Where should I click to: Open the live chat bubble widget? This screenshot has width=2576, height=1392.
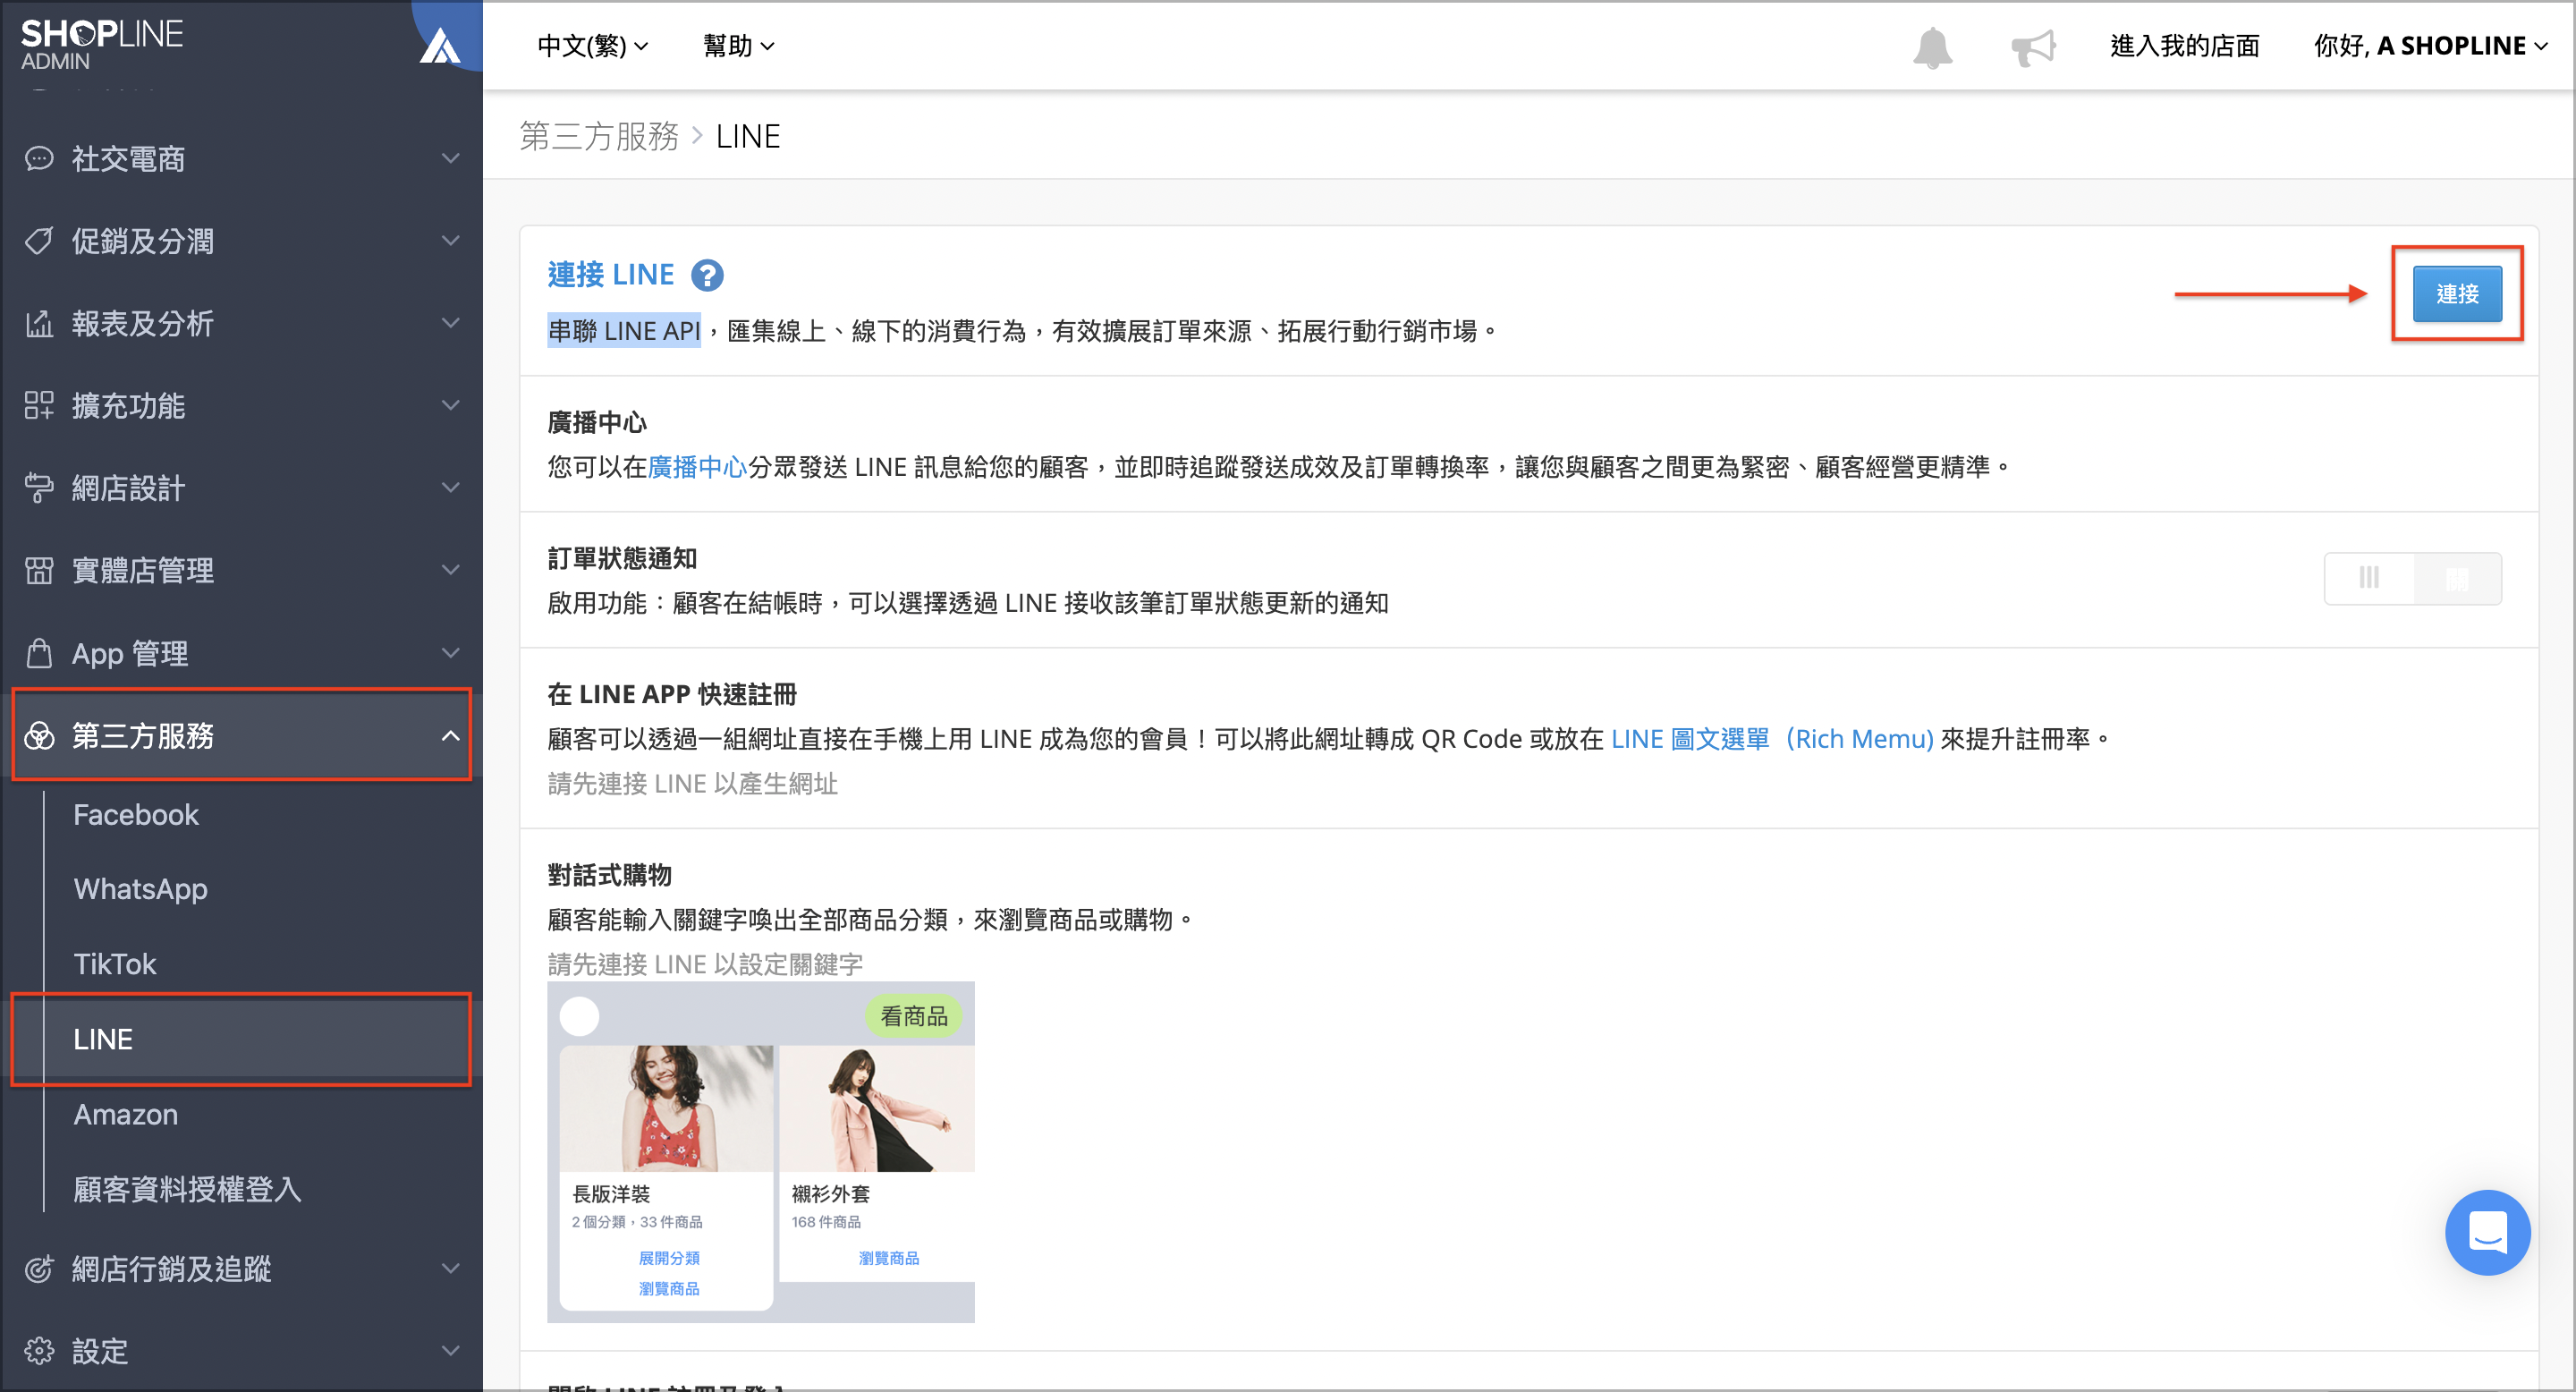point(2487,1232)
